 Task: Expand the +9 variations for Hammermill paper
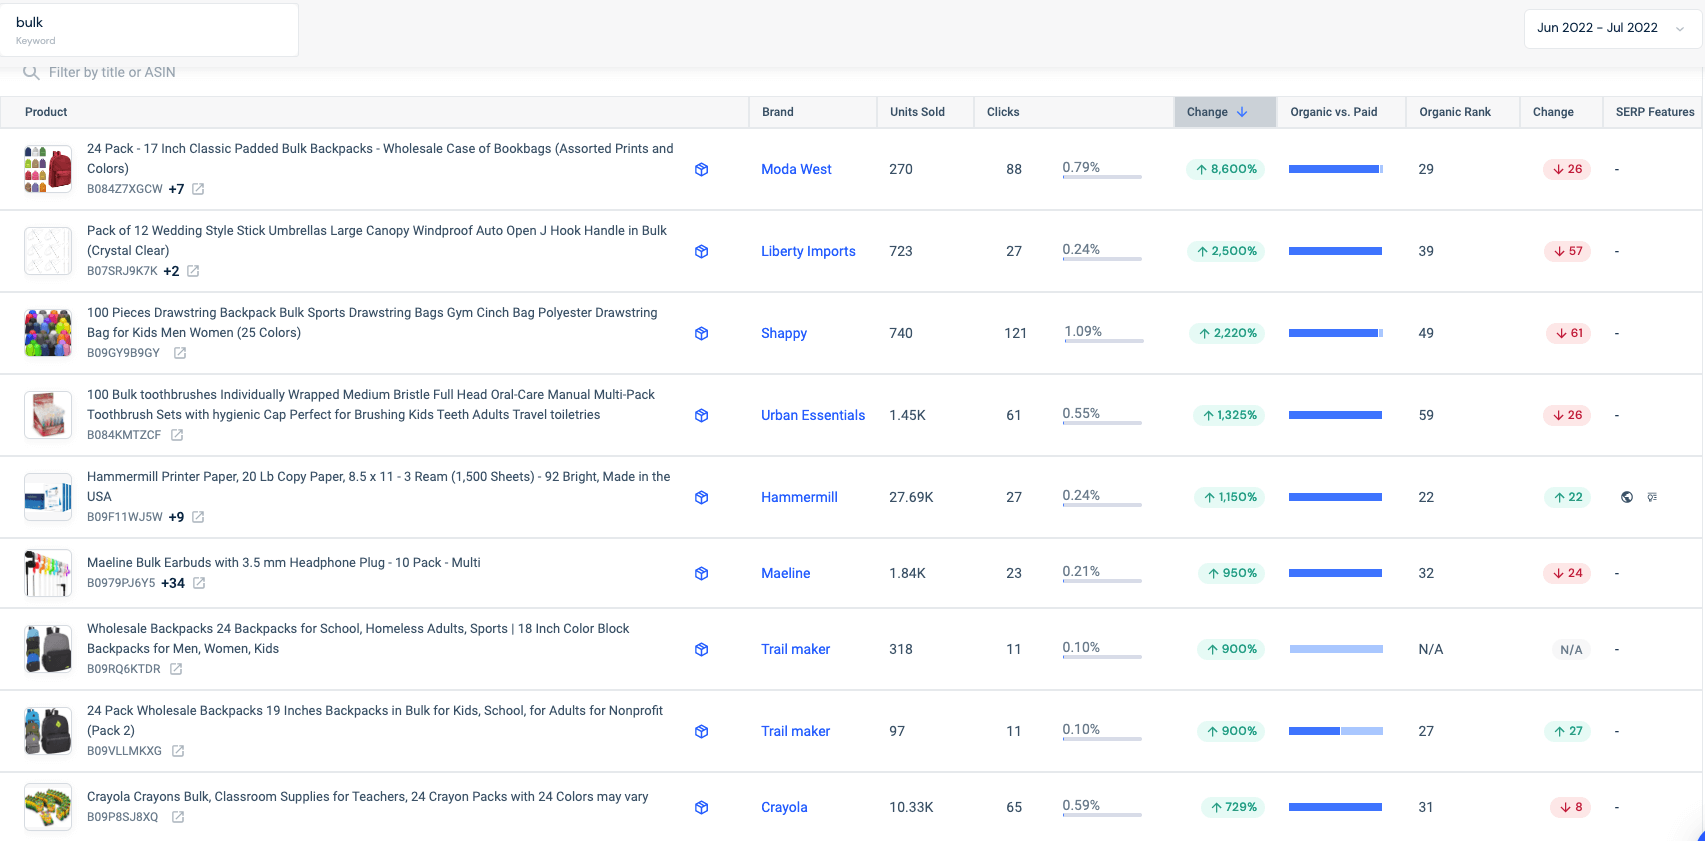pos(176,517)
